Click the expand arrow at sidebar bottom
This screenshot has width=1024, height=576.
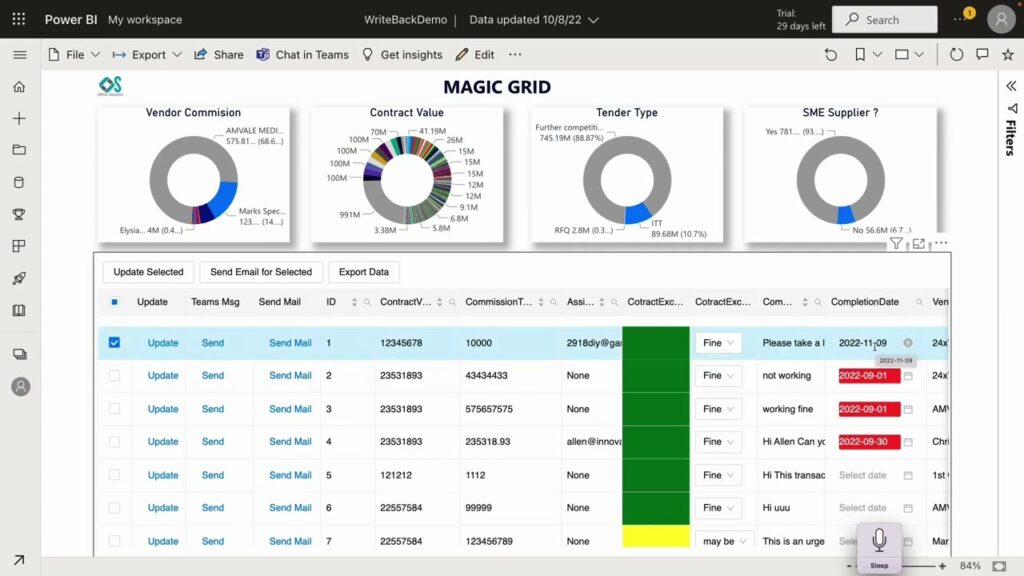click(19, 560)
